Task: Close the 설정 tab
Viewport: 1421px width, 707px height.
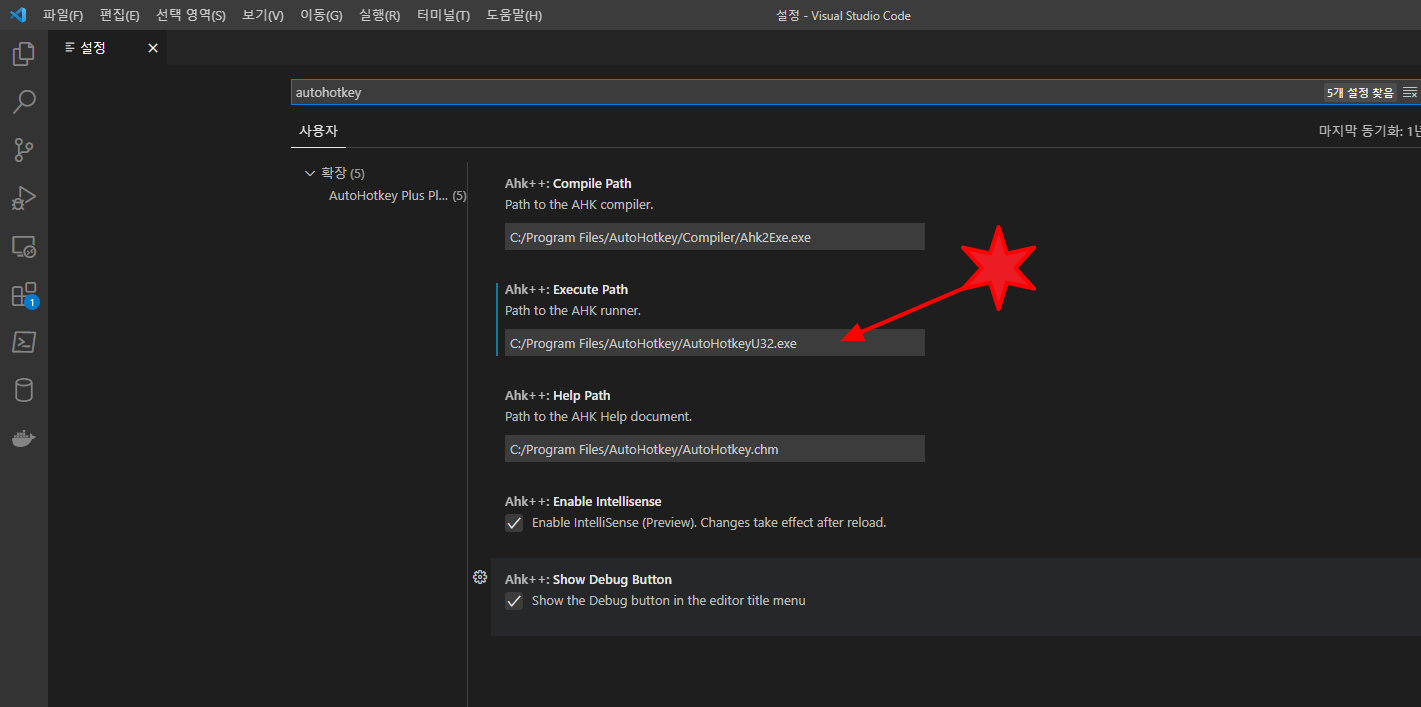Action: [x=153, y=48]
